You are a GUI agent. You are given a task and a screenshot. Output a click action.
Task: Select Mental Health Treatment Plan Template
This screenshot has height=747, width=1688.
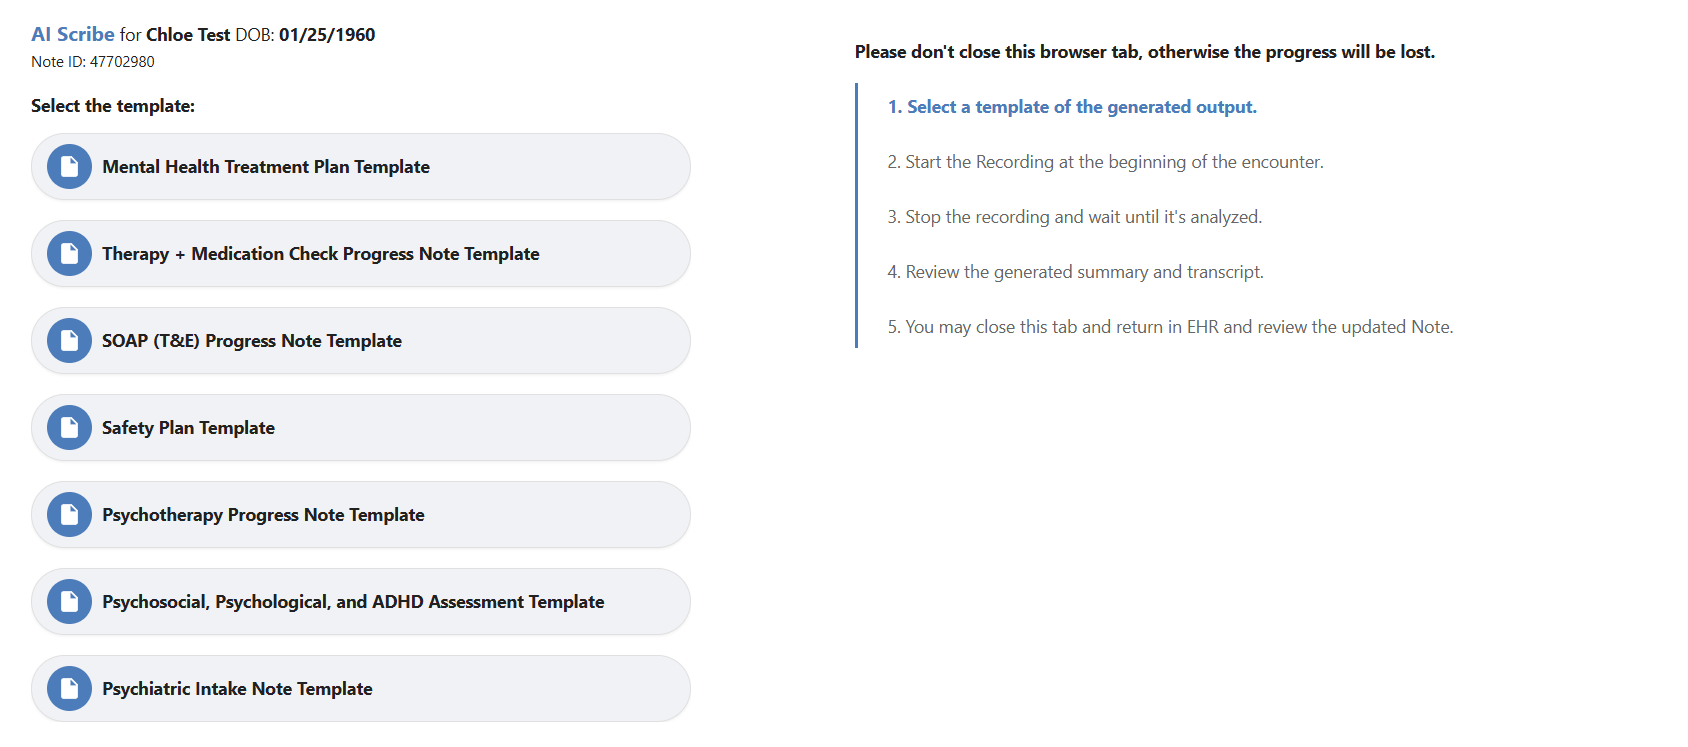click(266, 167)
